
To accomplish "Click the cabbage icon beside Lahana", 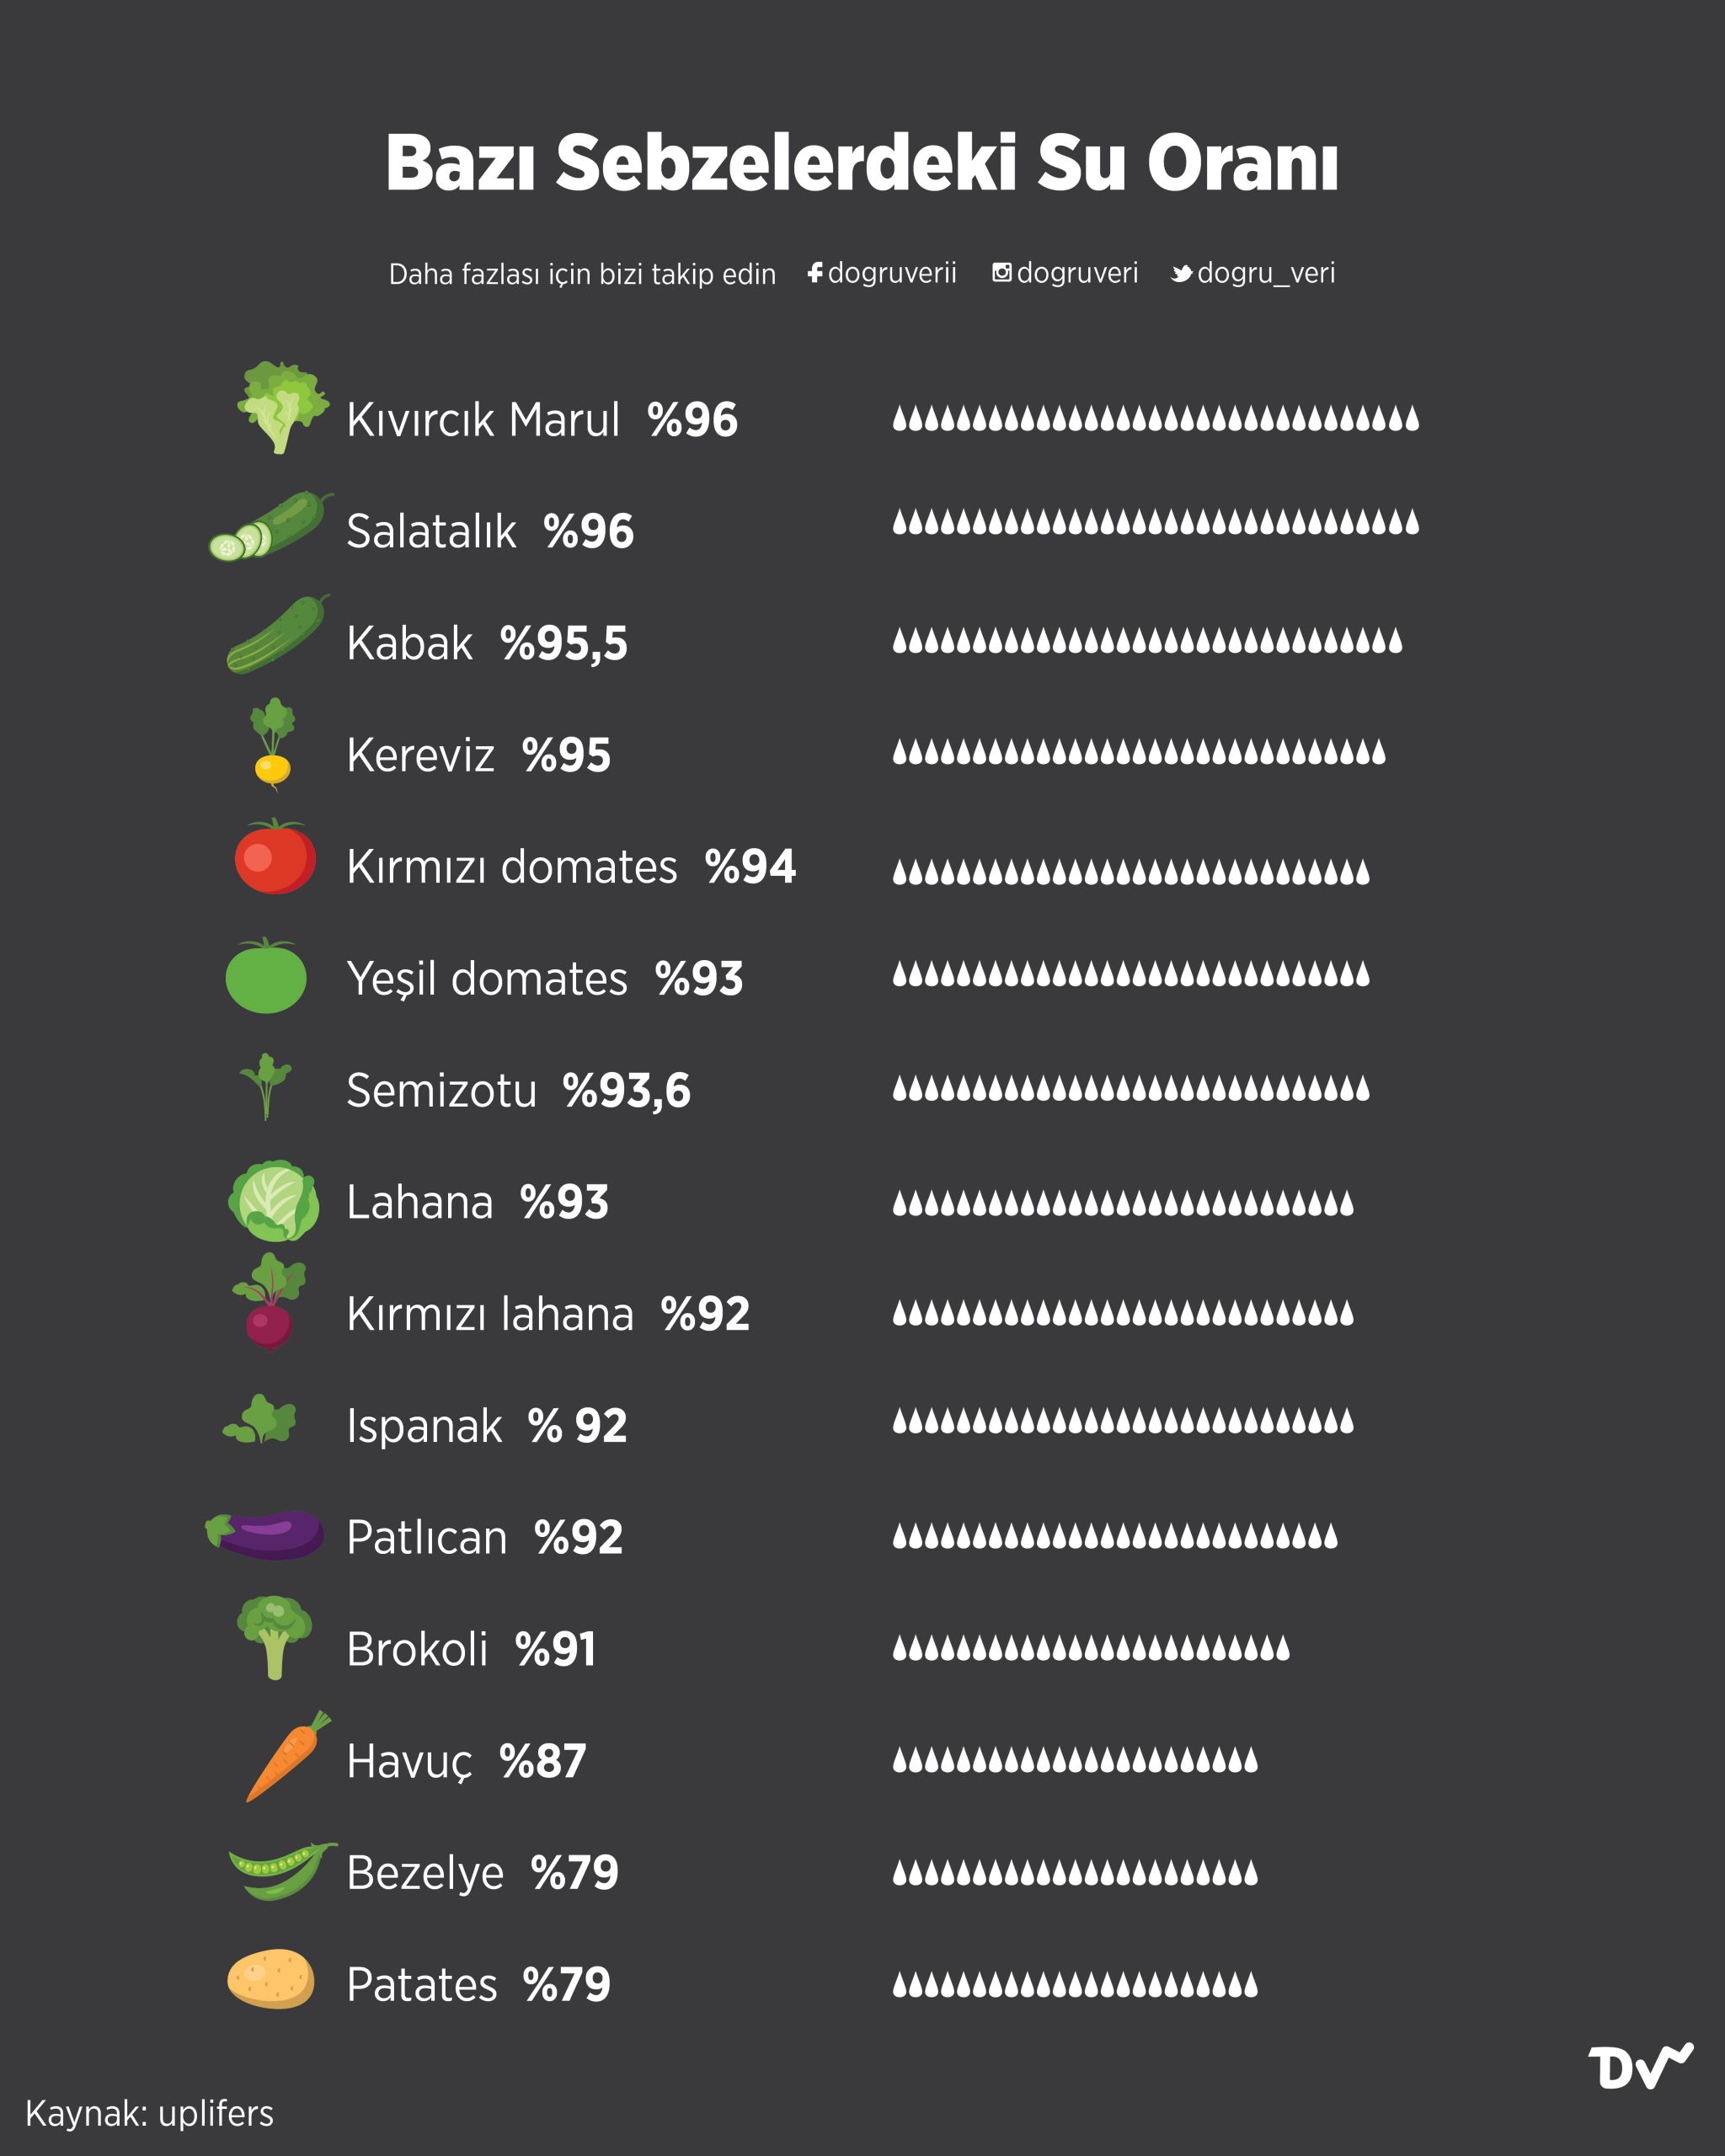I will tap(274, 1201).
